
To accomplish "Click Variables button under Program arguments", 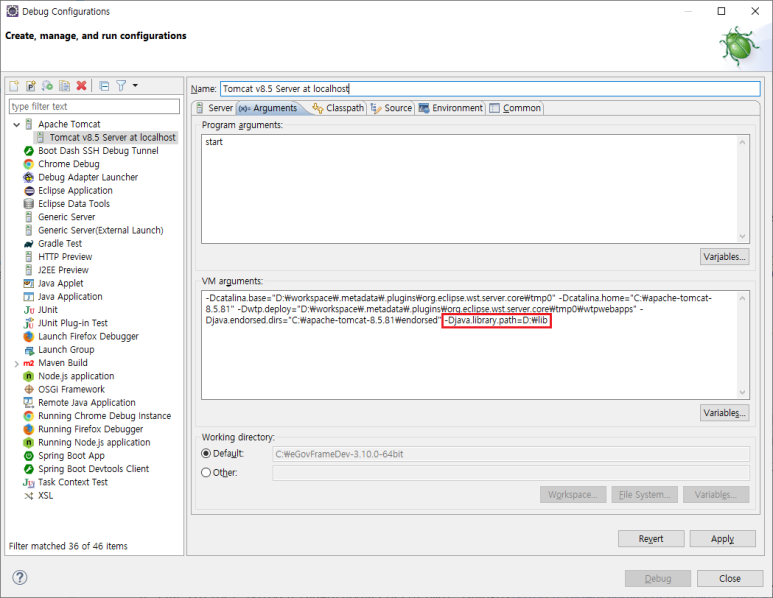I will pos(725,257).
